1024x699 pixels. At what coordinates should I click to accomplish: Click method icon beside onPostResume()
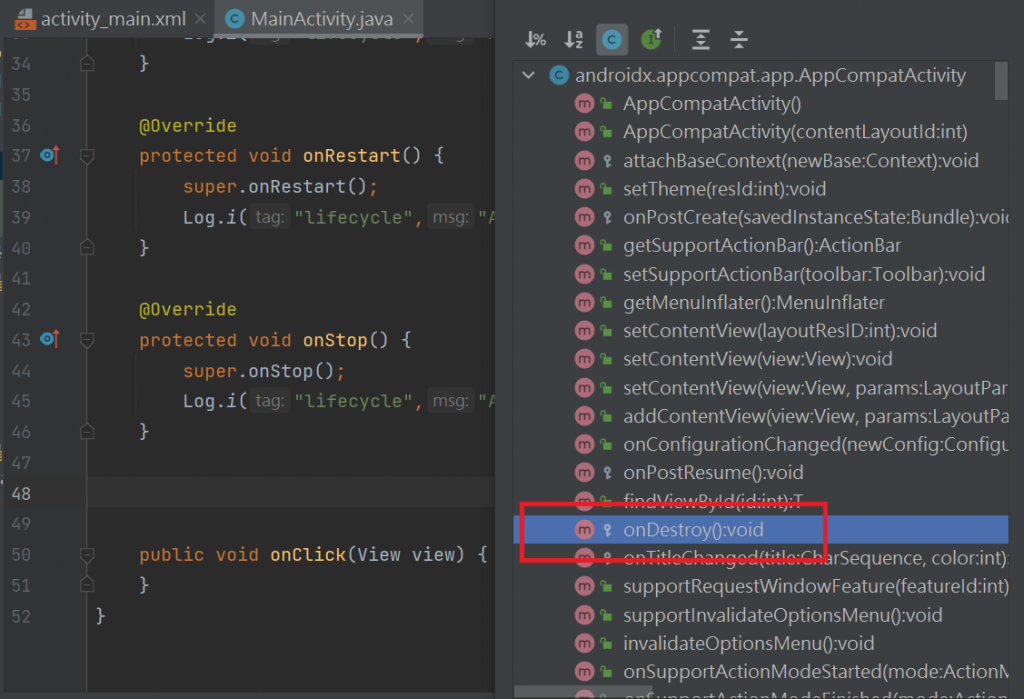[584, 472]
